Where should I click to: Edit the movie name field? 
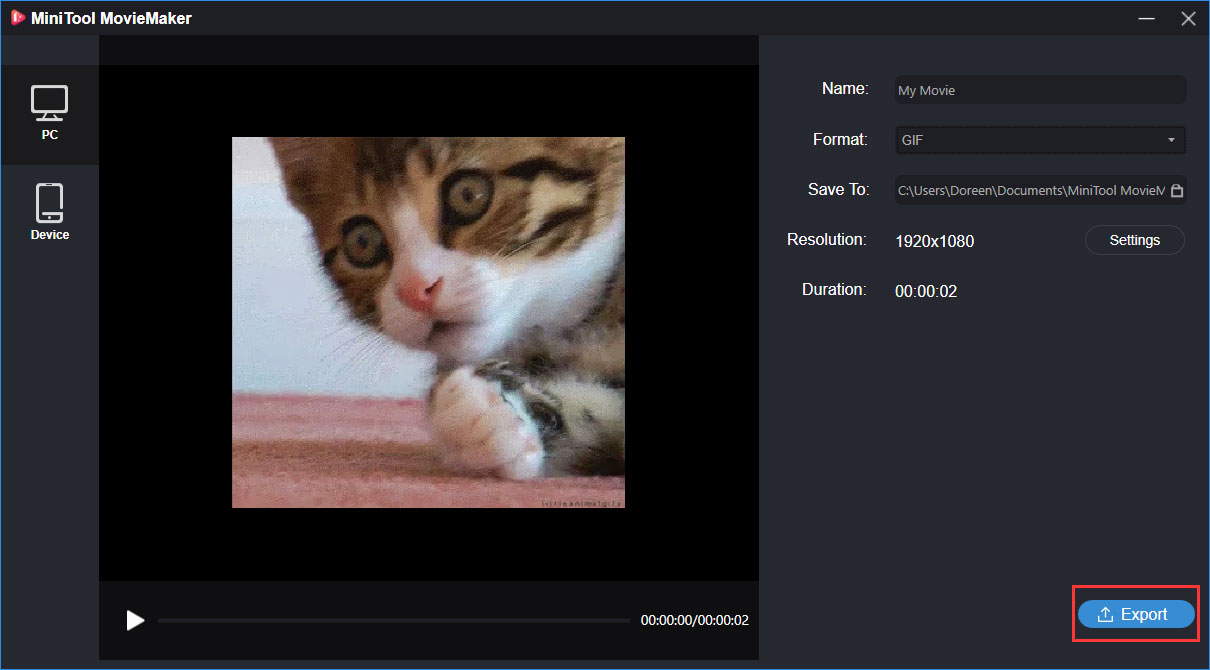click(x=1040, y=90)
